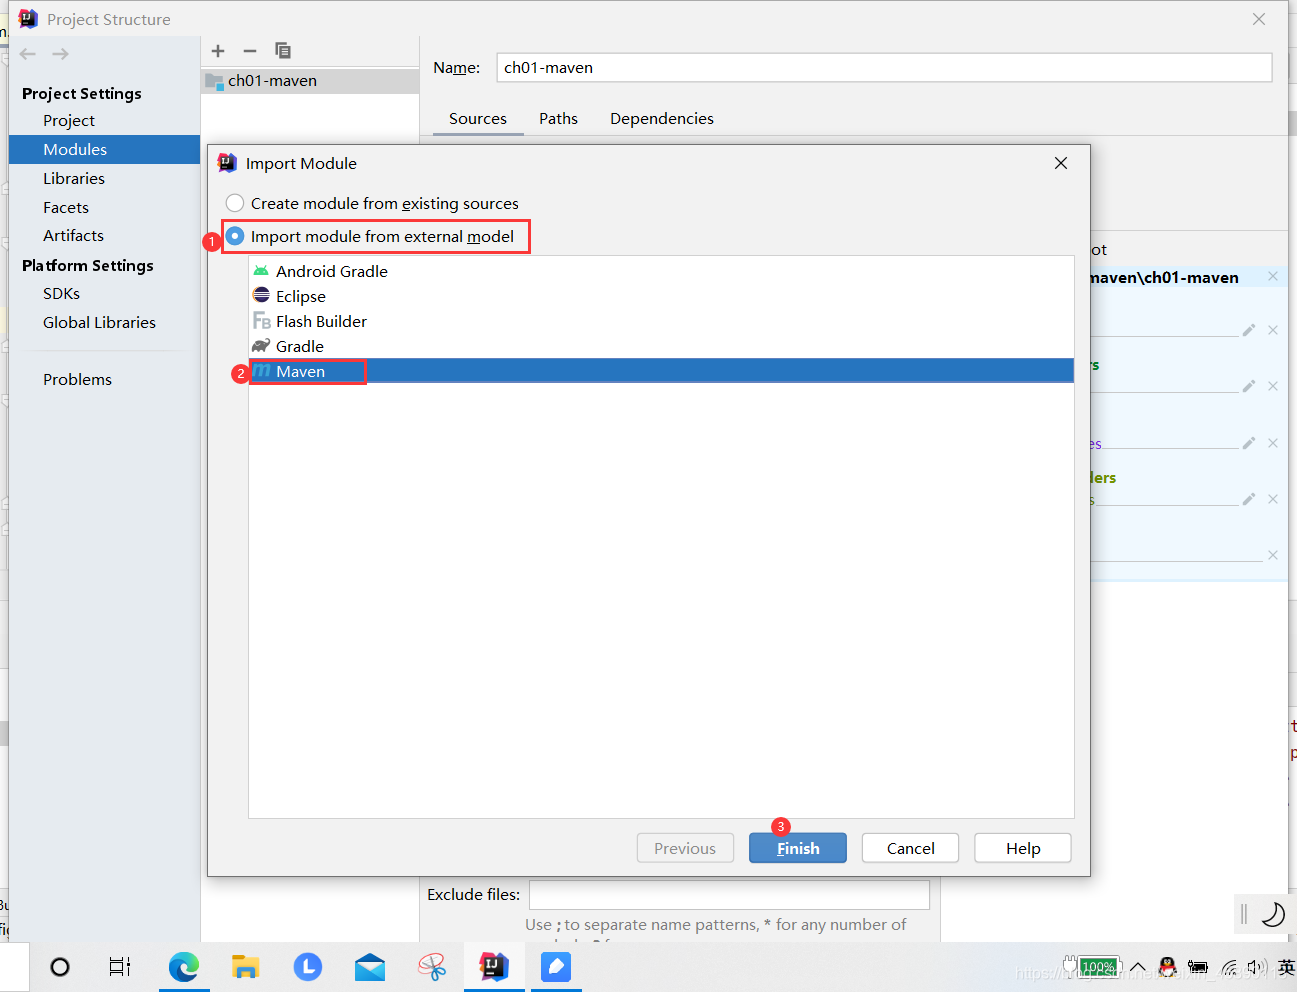Click the back arrow in Project Structure
This screenshot has height=992, width=1297.
[x=28, y=54]
